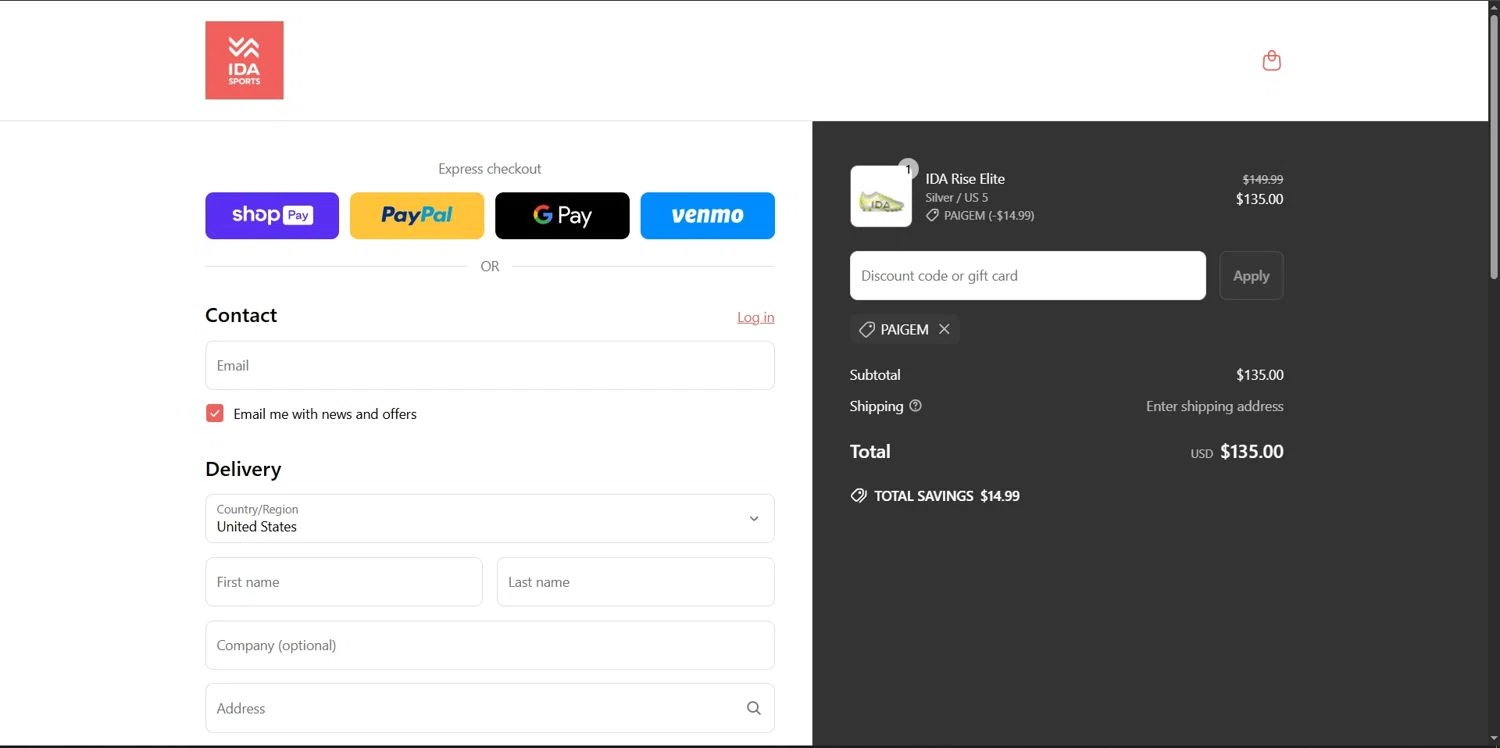The width and height of the screenshot is (1500, 748).
Task: Click into the Address field
Action: (490, 708)
